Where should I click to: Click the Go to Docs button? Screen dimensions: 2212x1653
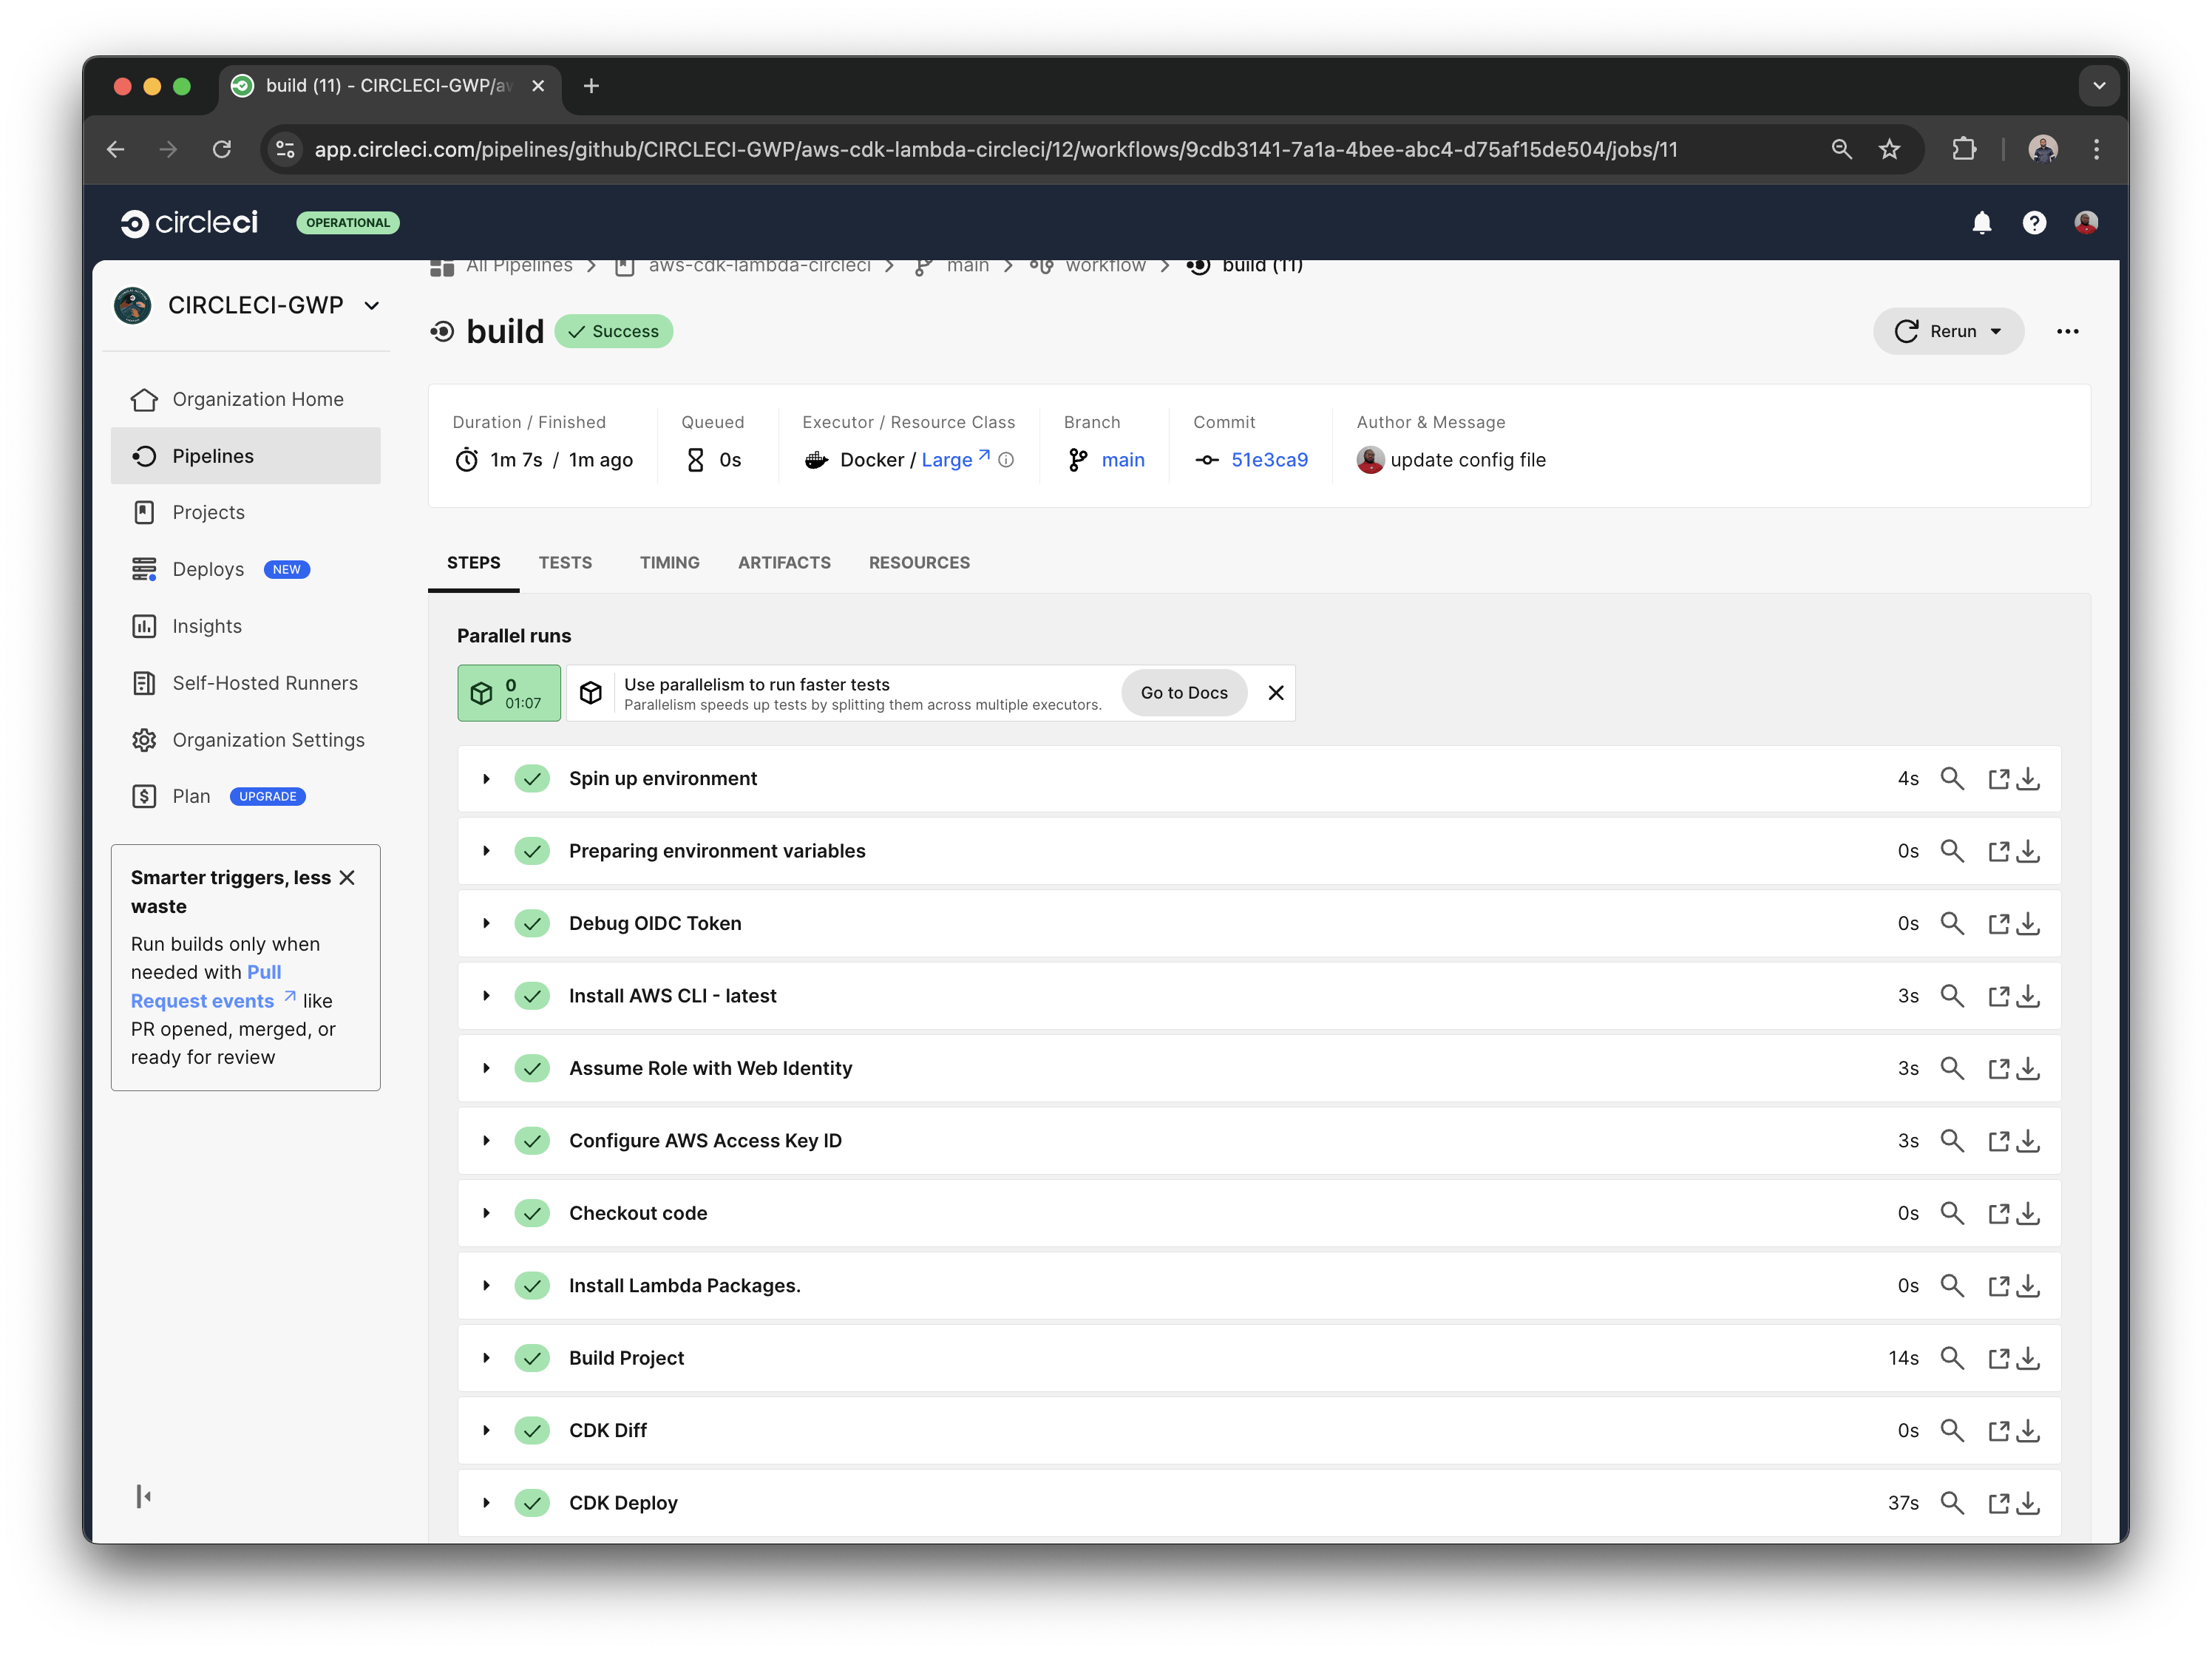(1183, 692)
